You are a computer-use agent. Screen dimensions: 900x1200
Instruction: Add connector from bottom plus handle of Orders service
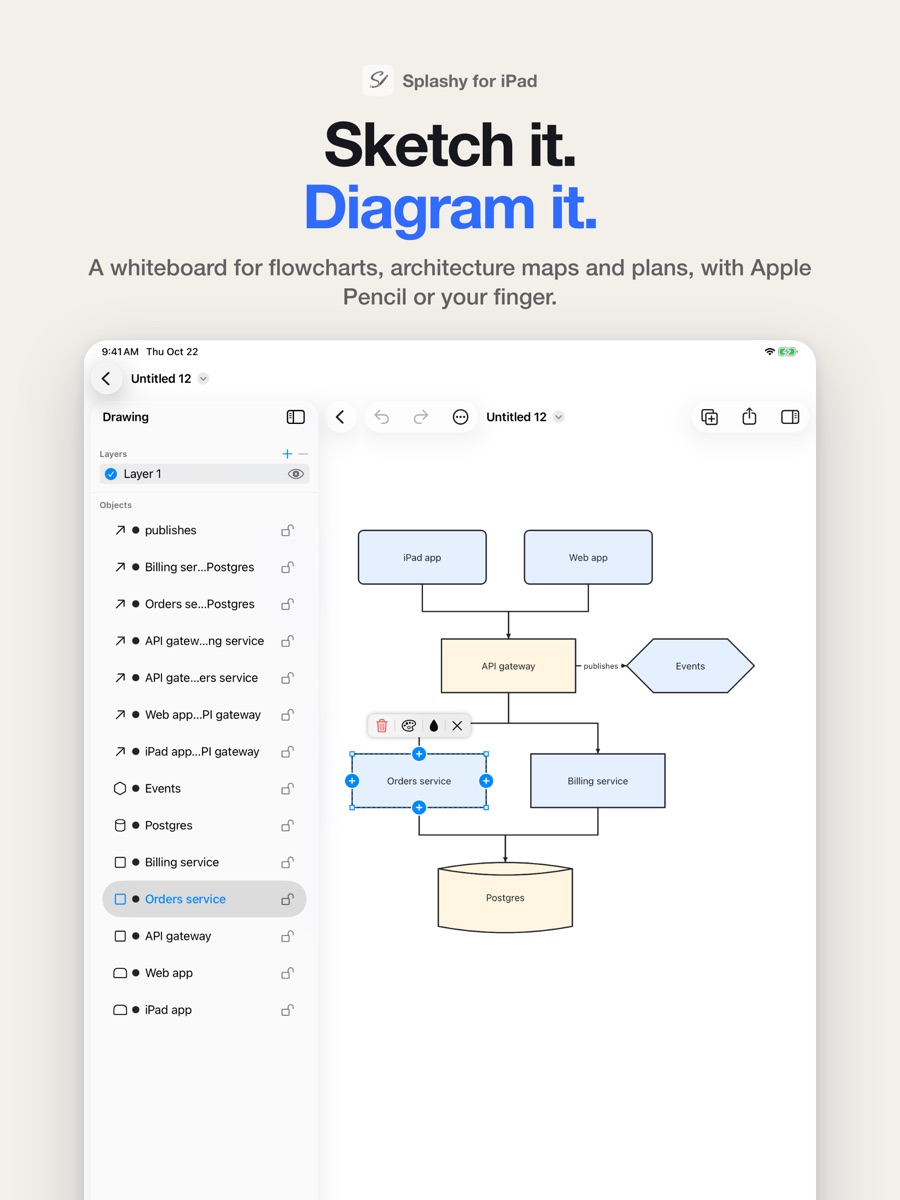[x=419, y=807]
